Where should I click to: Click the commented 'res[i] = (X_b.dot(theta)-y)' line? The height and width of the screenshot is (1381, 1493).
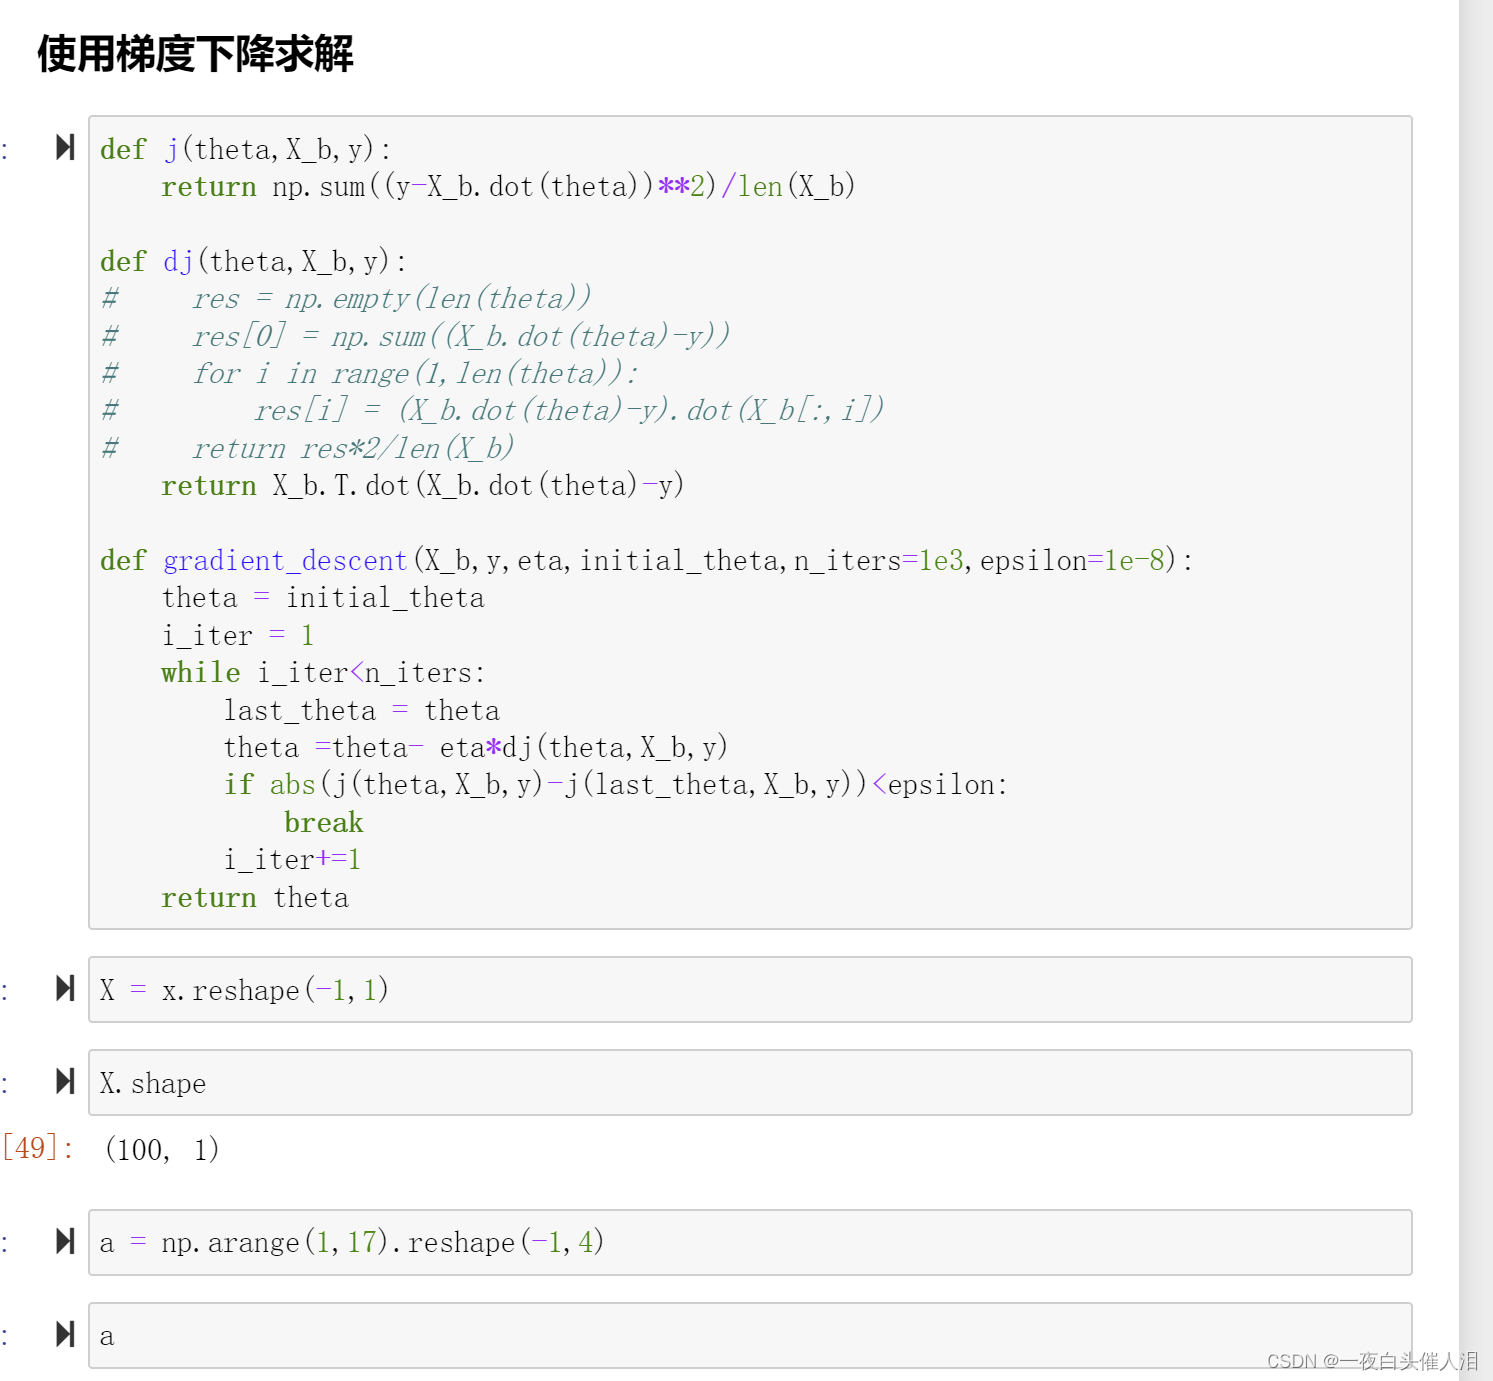492,411
